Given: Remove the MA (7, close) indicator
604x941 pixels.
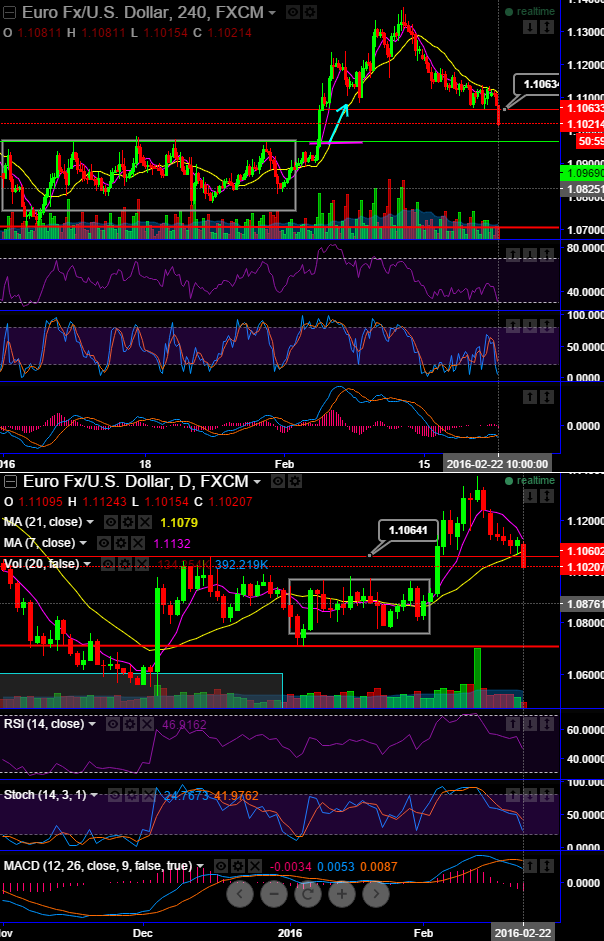Looking at the screenshot, I should click(x=137, y=543).
